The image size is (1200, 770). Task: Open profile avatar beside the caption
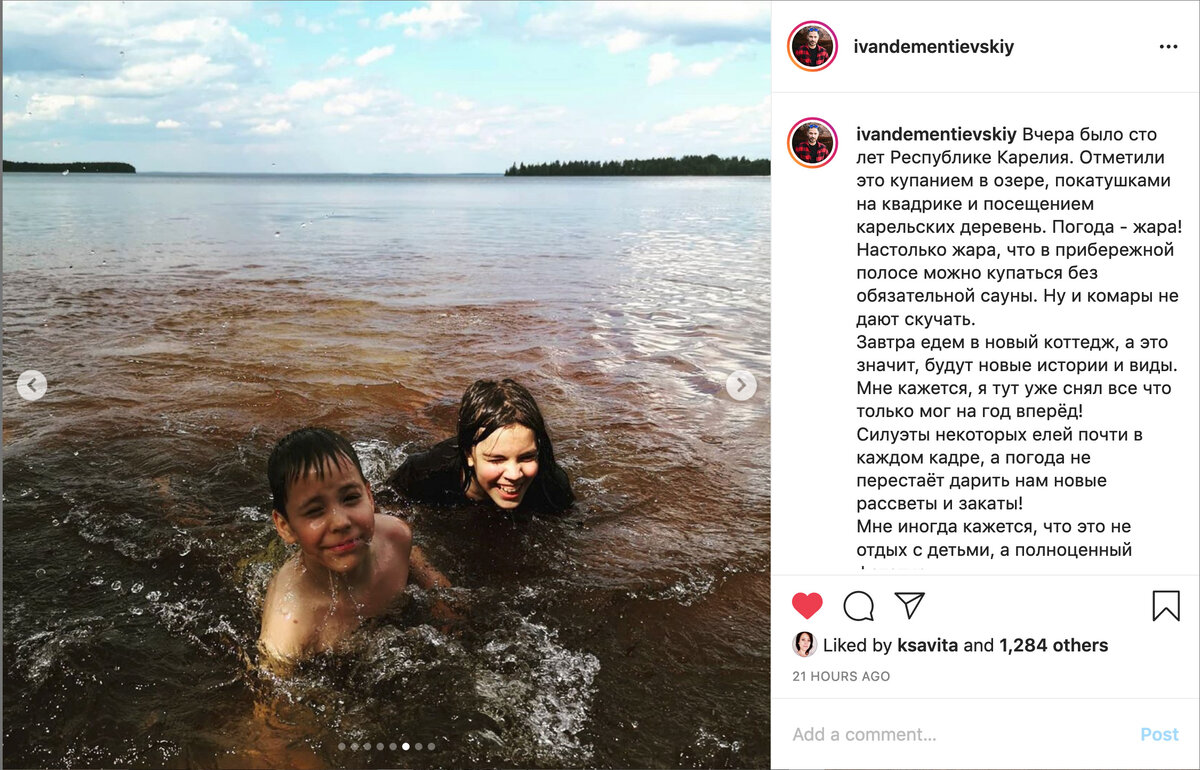pos(813,142)
